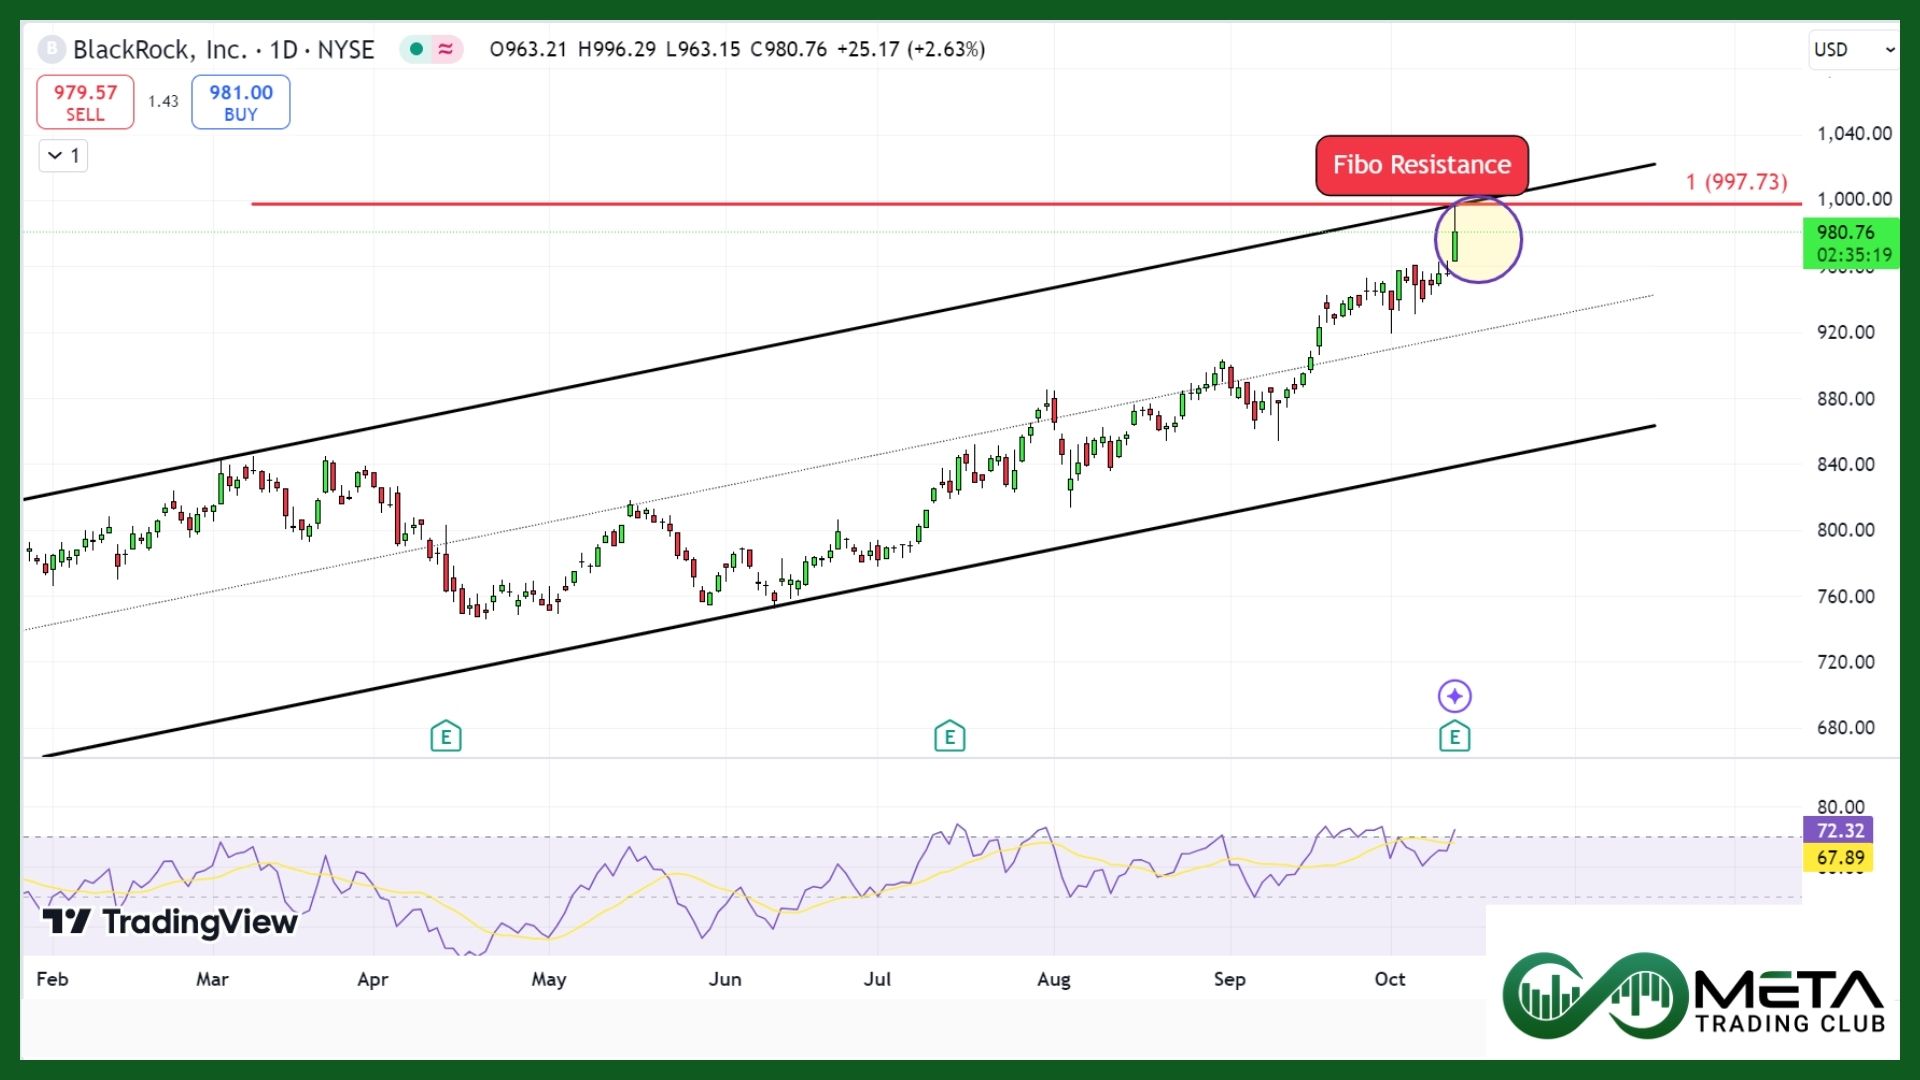Click the 1,040.00 price axis label
This screenshot has height=1080, width=1920.
1854,133
